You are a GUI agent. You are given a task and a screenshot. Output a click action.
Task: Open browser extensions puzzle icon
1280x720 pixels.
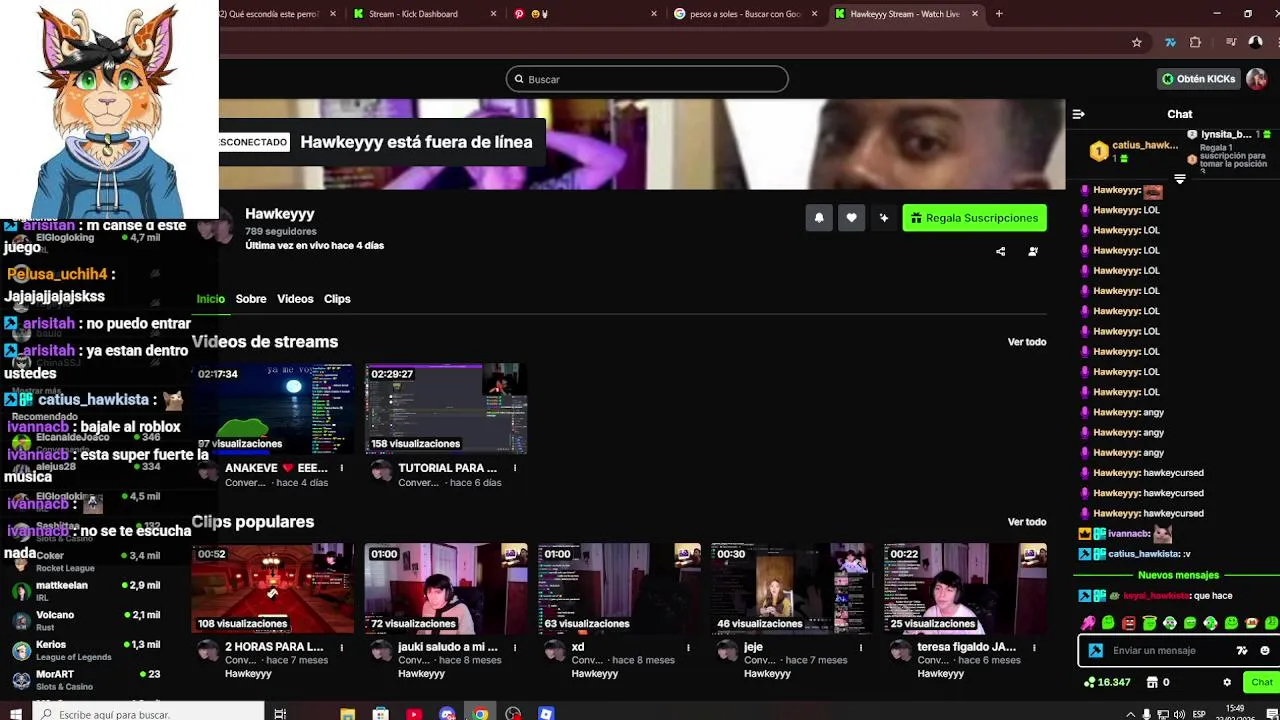tap(1195, 43)
